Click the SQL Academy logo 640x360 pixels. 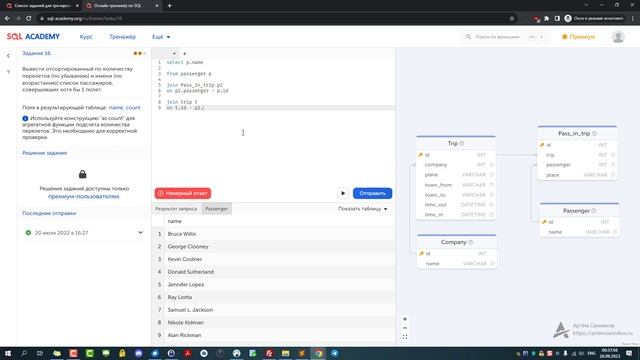(x=33, y=36)
